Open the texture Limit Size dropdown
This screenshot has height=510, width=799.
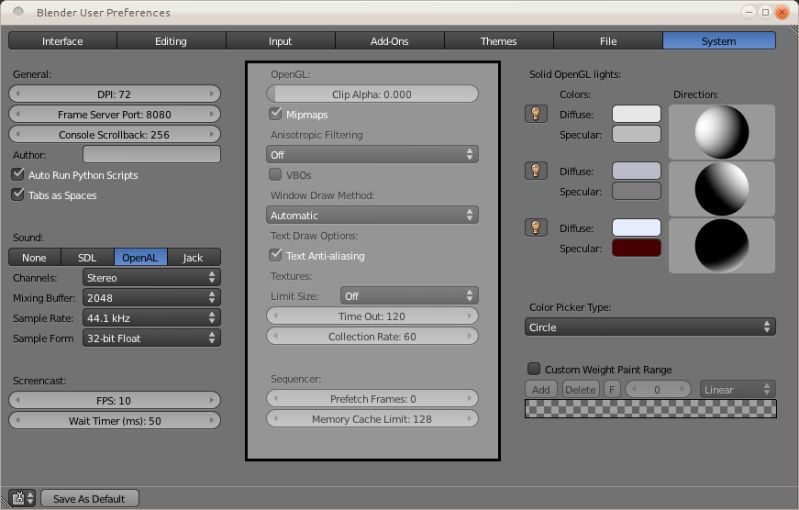coord(409,296)
